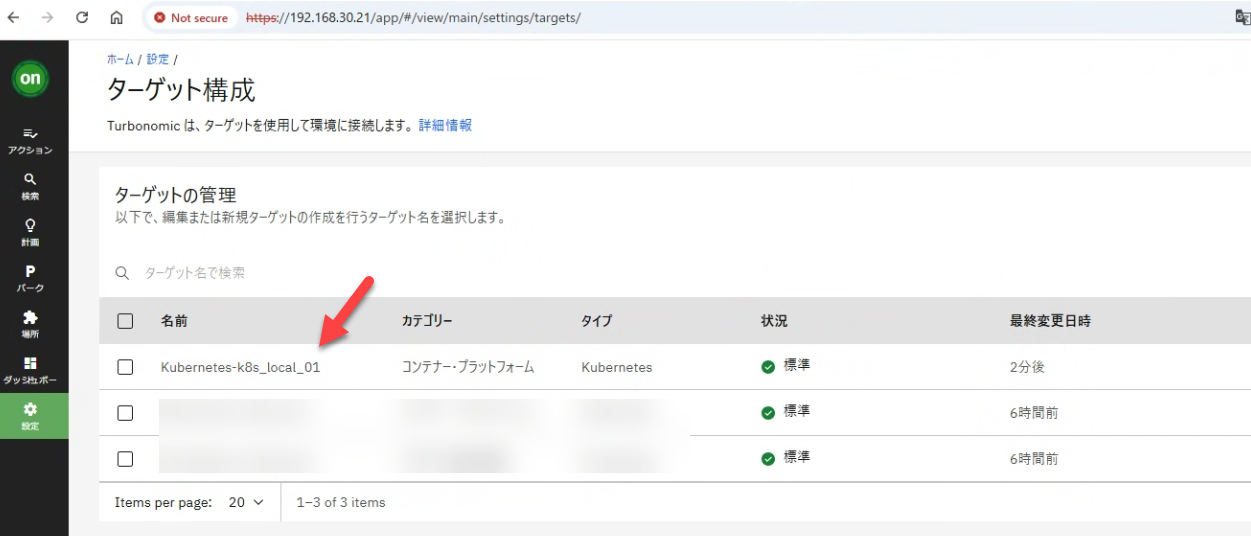Open the Items per page dropdown

pyautogui.click(x=246, y=502)
